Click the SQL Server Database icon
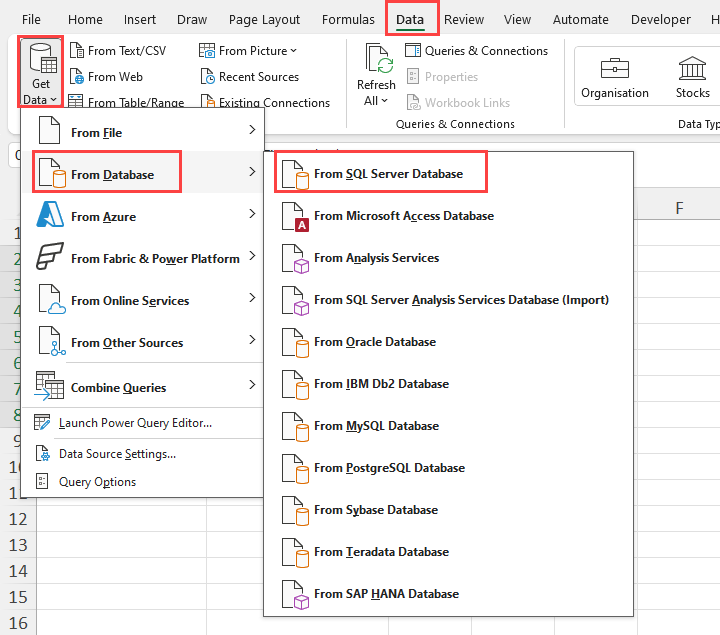Screen dimensions: 720x635 pos(295,175)
